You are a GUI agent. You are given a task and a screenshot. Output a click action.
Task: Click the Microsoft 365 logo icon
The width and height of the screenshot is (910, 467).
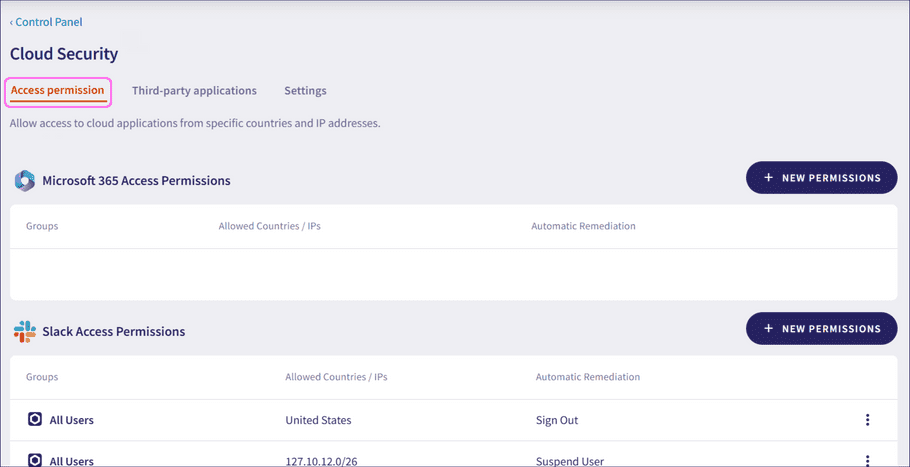click(24, 180)
